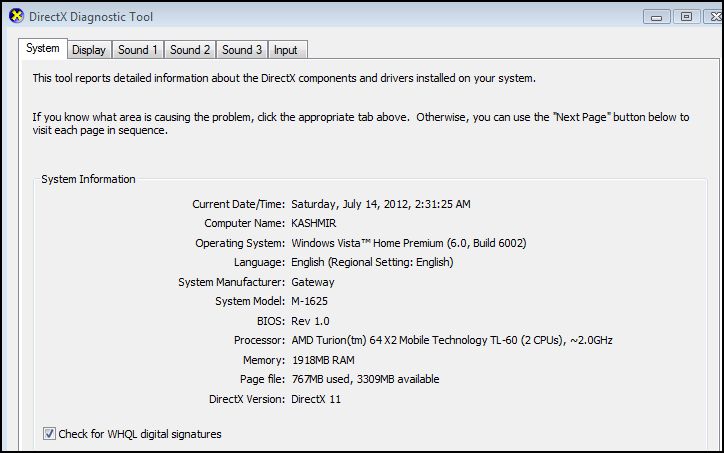The height and width of the screenshot is (453, 724).
Task: Click the Gateway manufacturer value
Action: [313, 282]
